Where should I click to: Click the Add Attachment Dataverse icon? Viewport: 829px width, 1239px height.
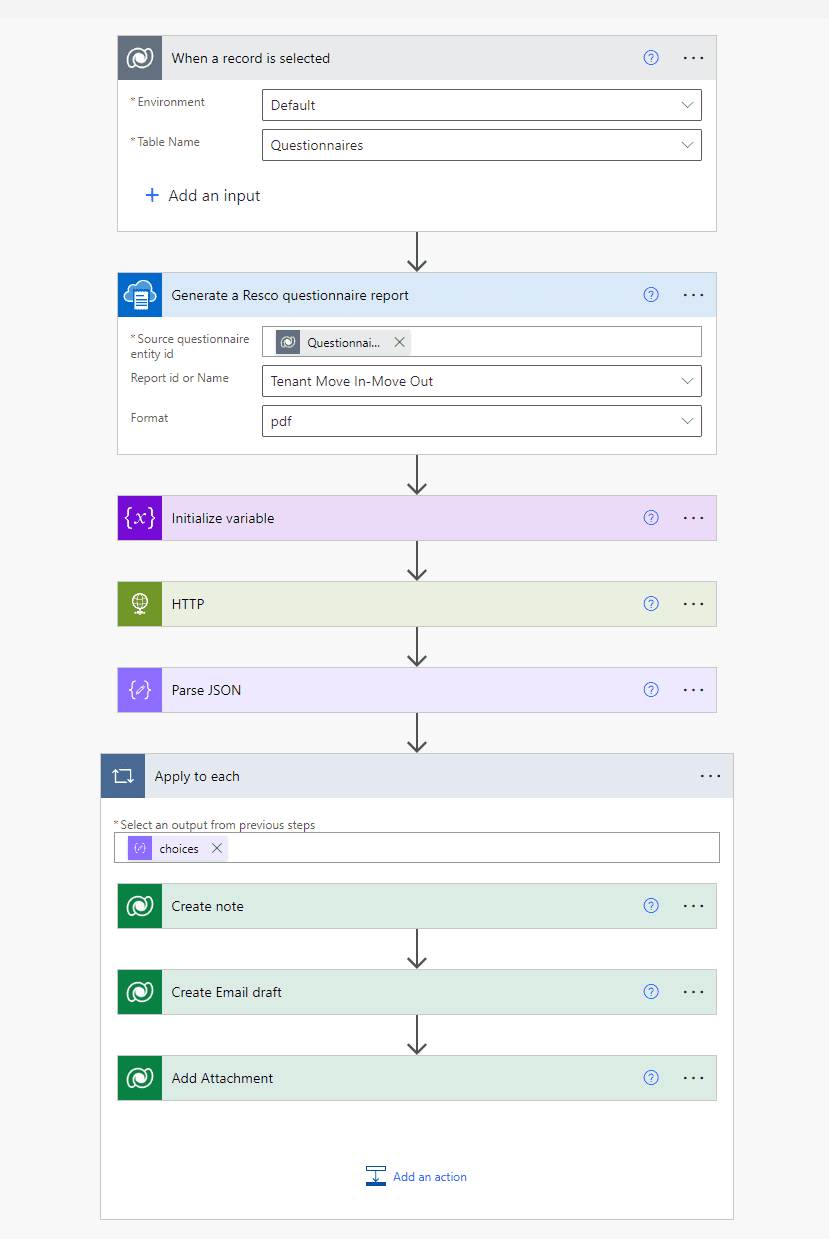[139, 1078]
